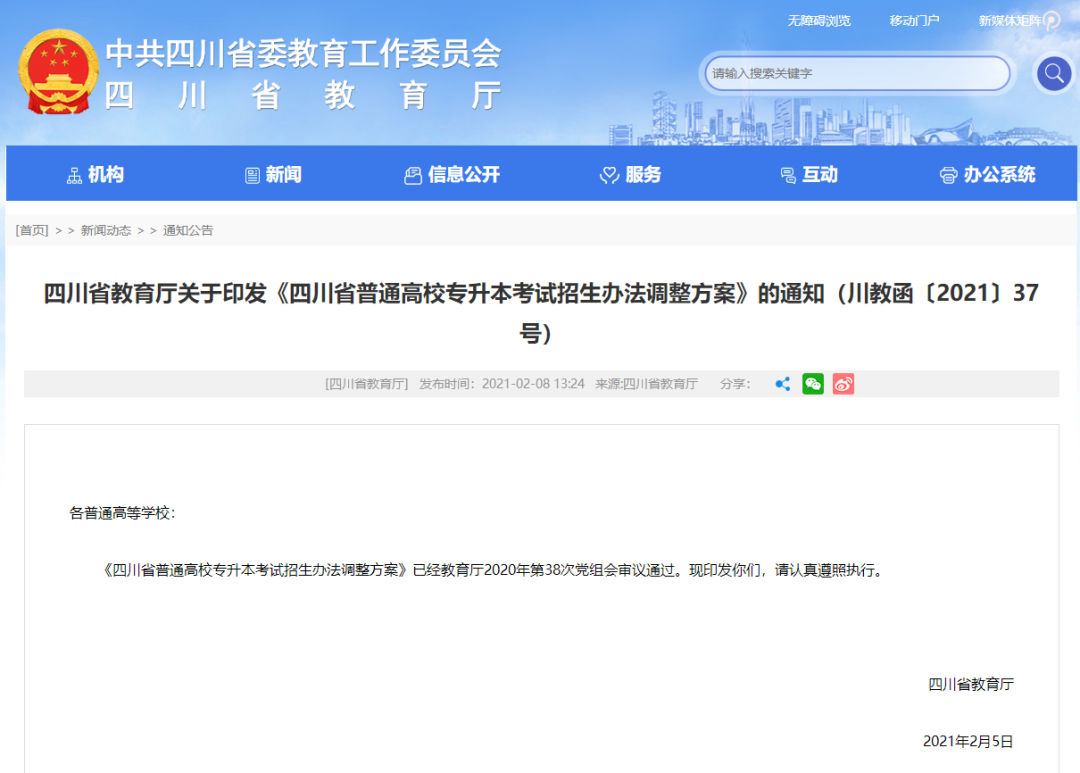The height and width of the screenshot is (773, 1080).
Task: Share the article via Weibo icon
Action: (843, 384)
